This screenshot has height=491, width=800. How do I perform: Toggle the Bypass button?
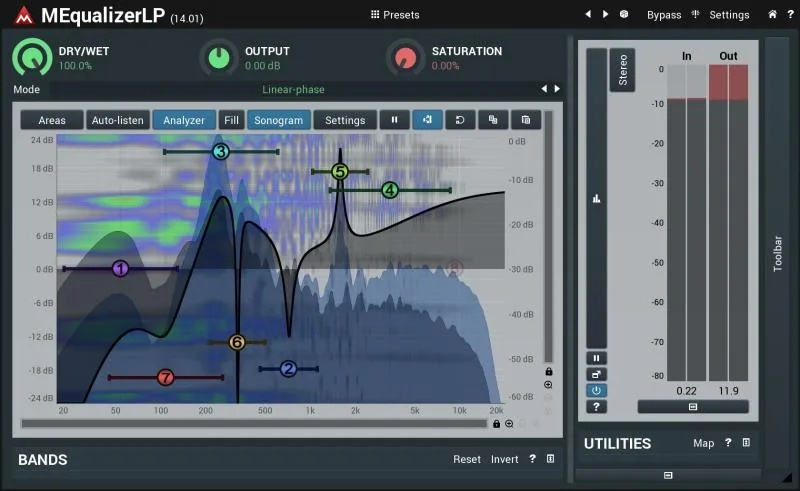point(664,15)
